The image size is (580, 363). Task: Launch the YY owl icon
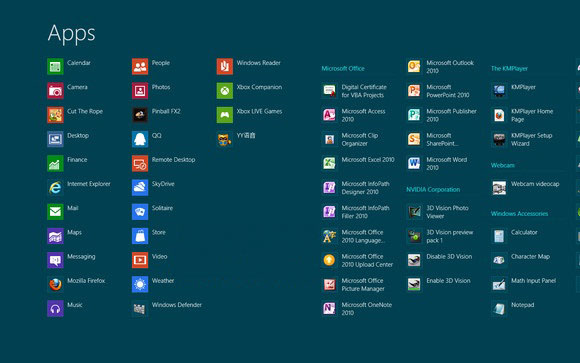(x=225, y=139)
